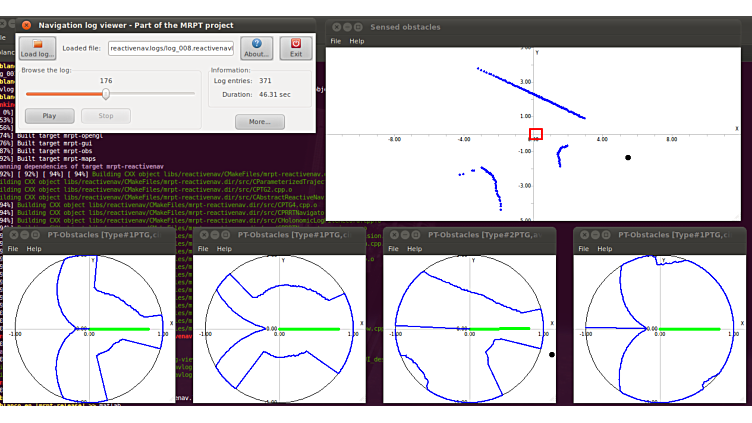The image size is (752, 423).
Task: Click the green direction line in leftmost PT-Obstacles plot
Action: tap(120, 329)
